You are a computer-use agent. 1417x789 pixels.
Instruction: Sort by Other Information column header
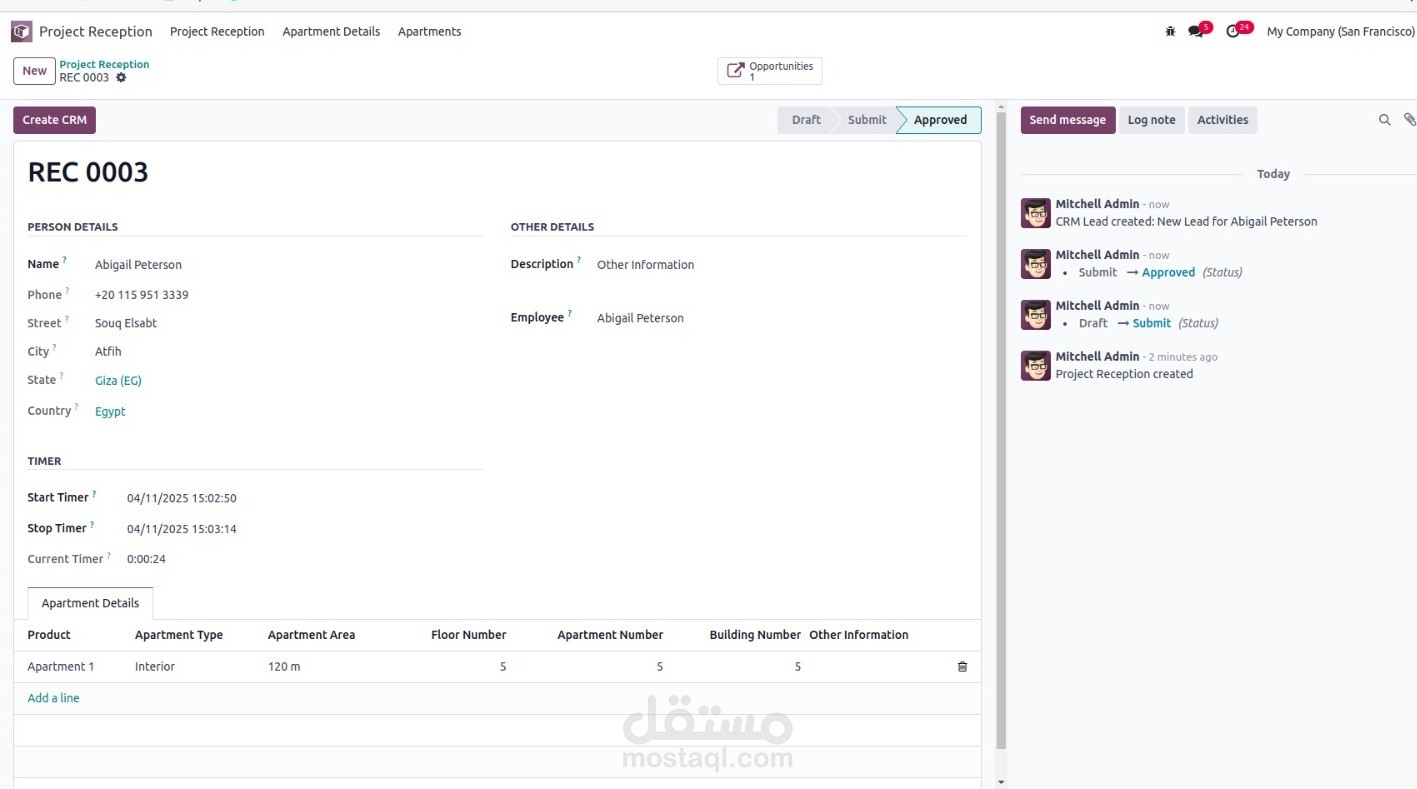pos(859,635)
